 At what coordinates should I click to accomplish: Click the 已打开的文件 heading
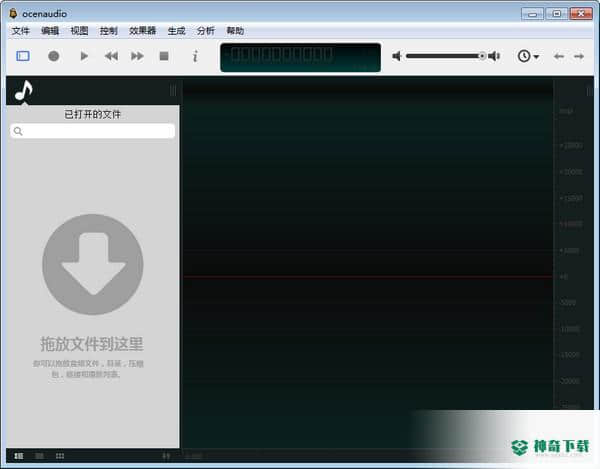click(x=92, y=114)
